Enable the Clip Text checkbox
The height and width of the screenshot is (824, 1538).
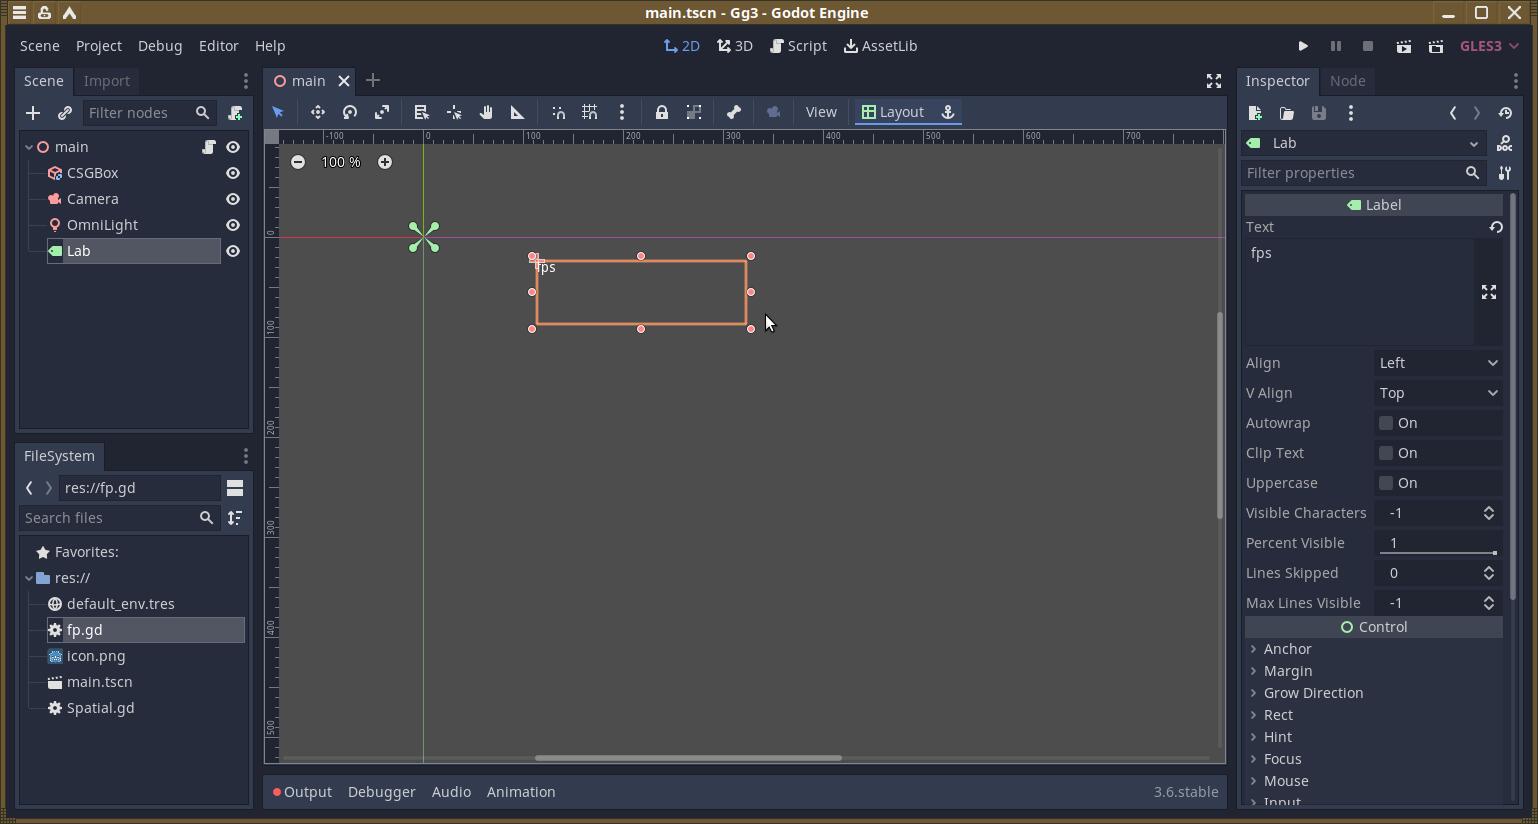tap(1386, 453)
